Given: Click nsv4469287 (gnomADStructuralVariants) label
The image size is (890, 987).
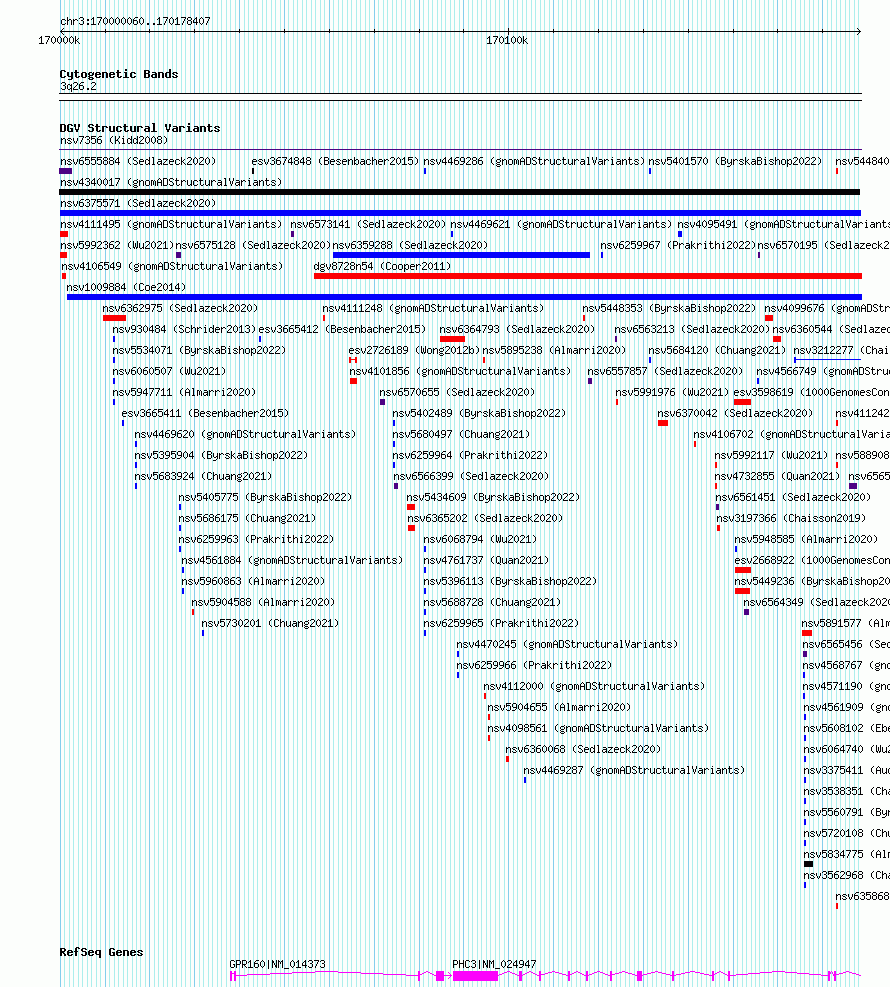Looking at the screenshot, I should pos(634,770).
